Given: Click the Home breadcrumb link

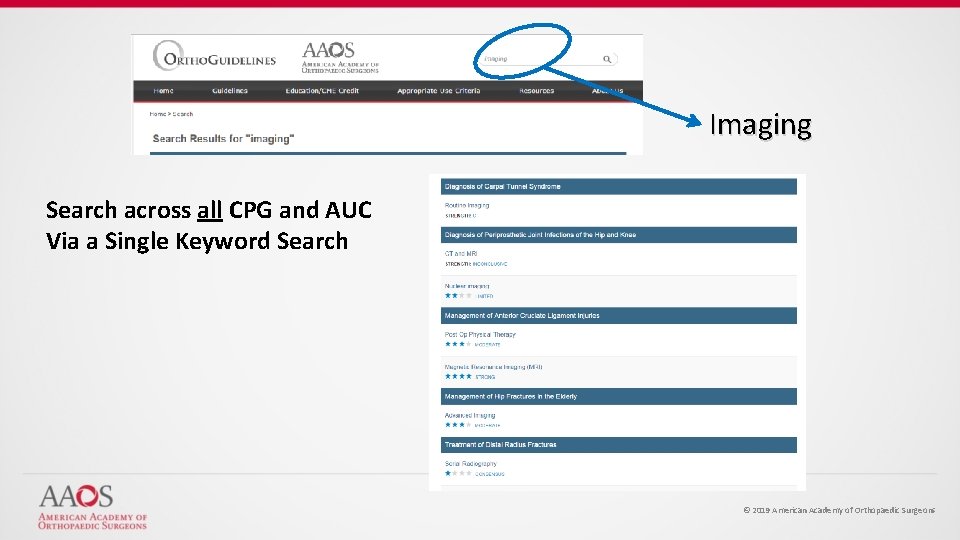Looking at the screenshot, I should click(x=157, y=114).
